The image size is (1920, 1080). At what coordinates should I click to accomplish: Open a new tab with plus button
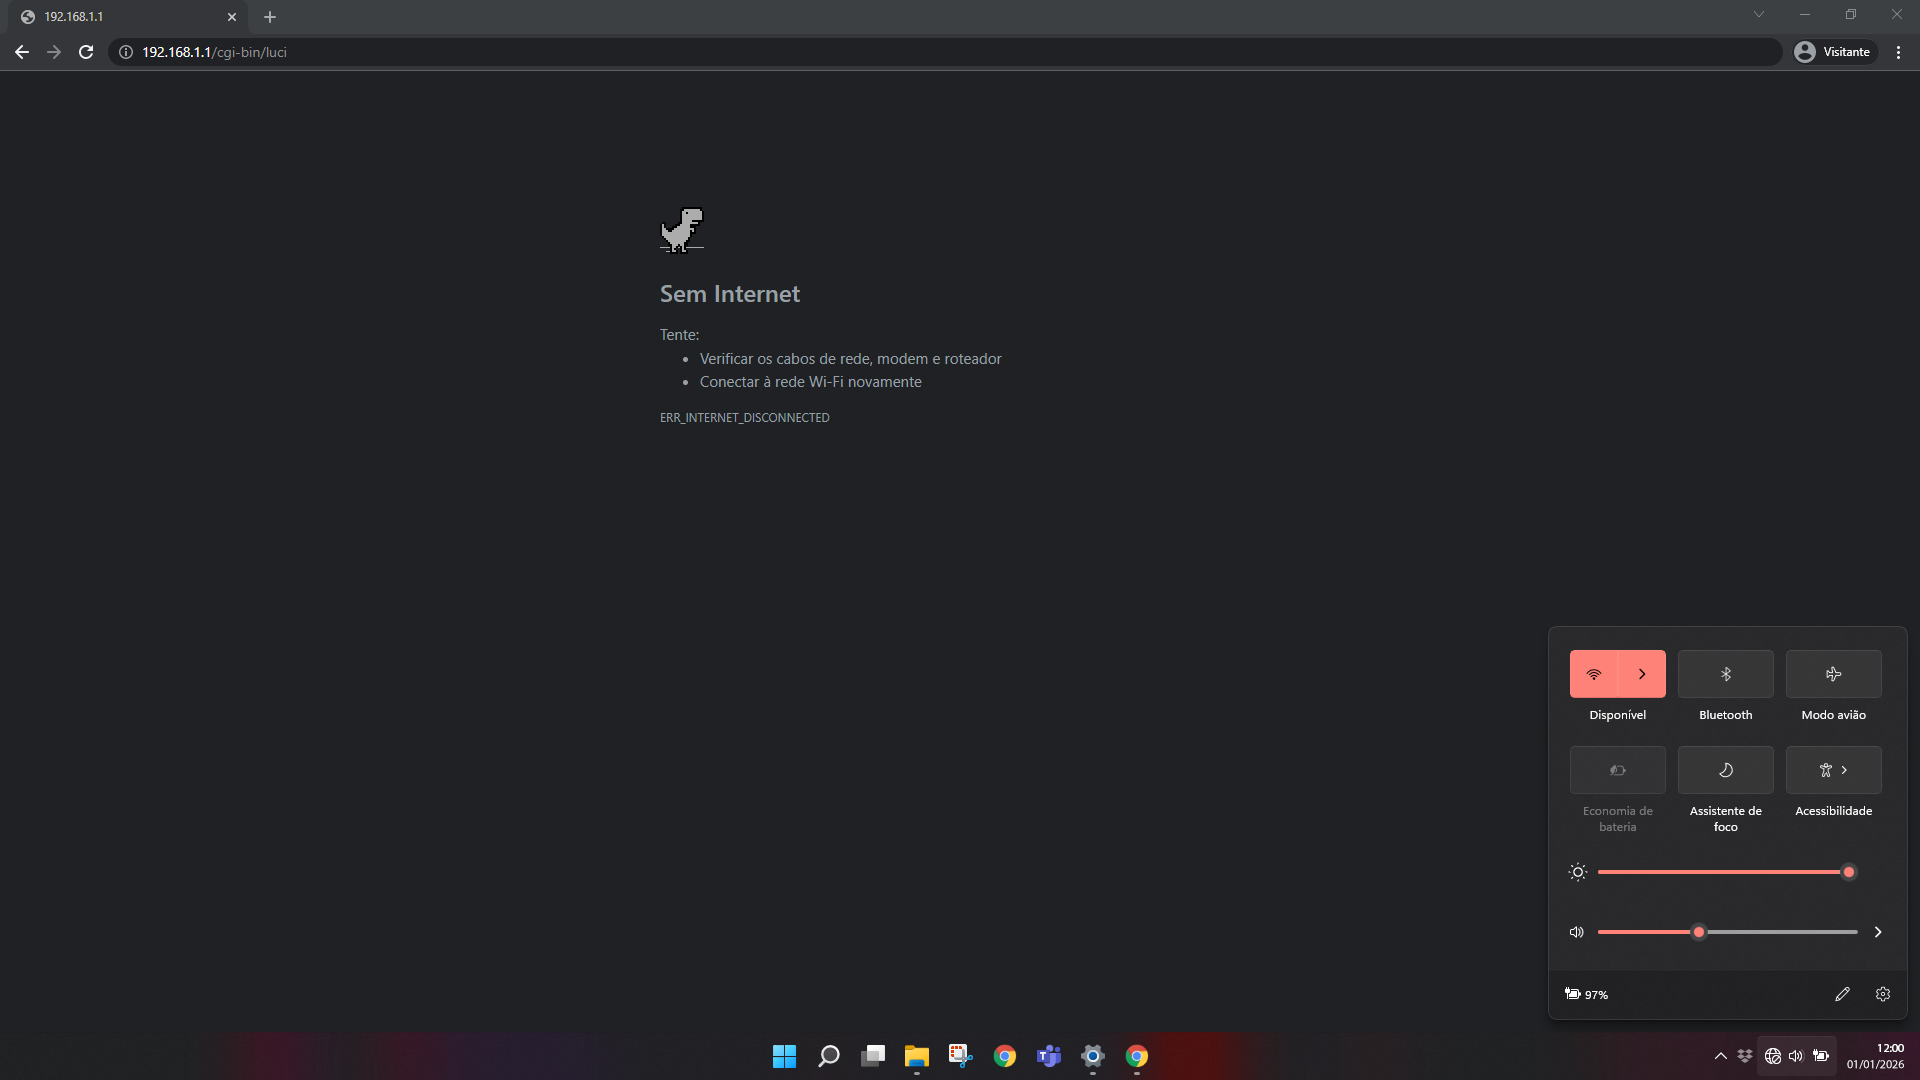270,17
